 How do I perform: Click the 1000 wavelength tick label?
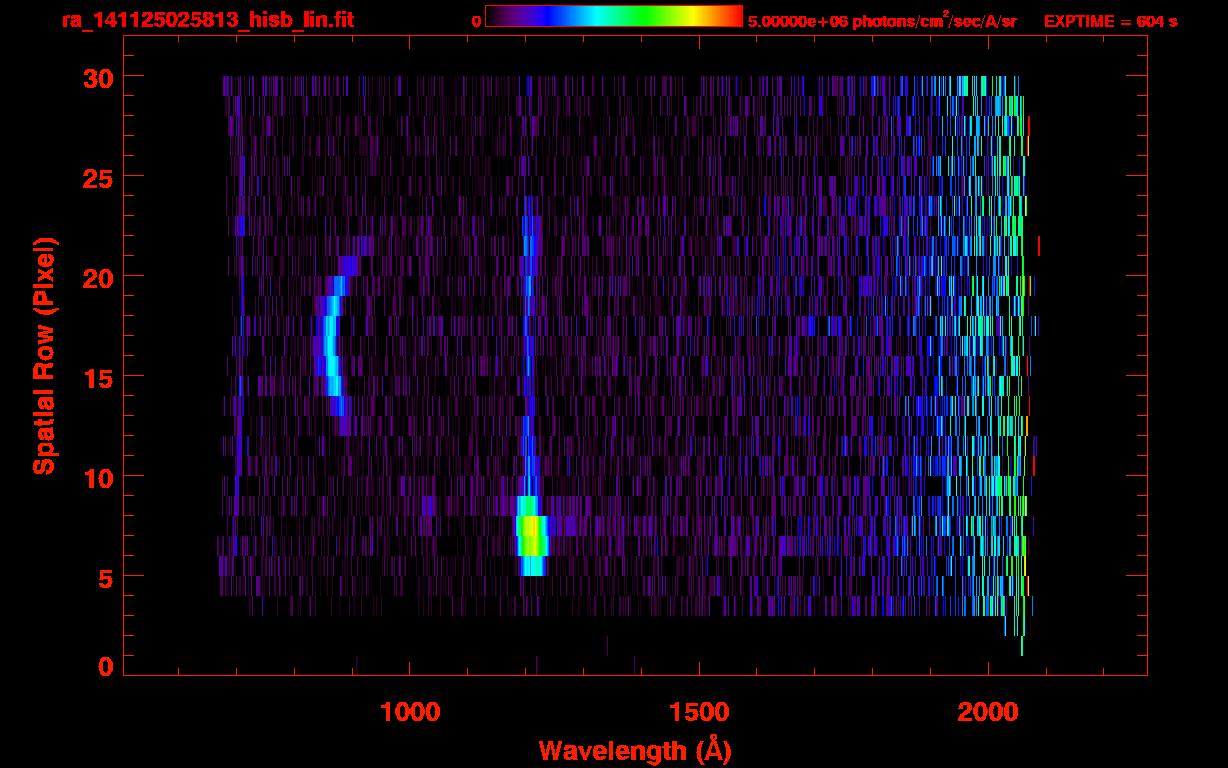pyautogui.click(x=410, y=712)
